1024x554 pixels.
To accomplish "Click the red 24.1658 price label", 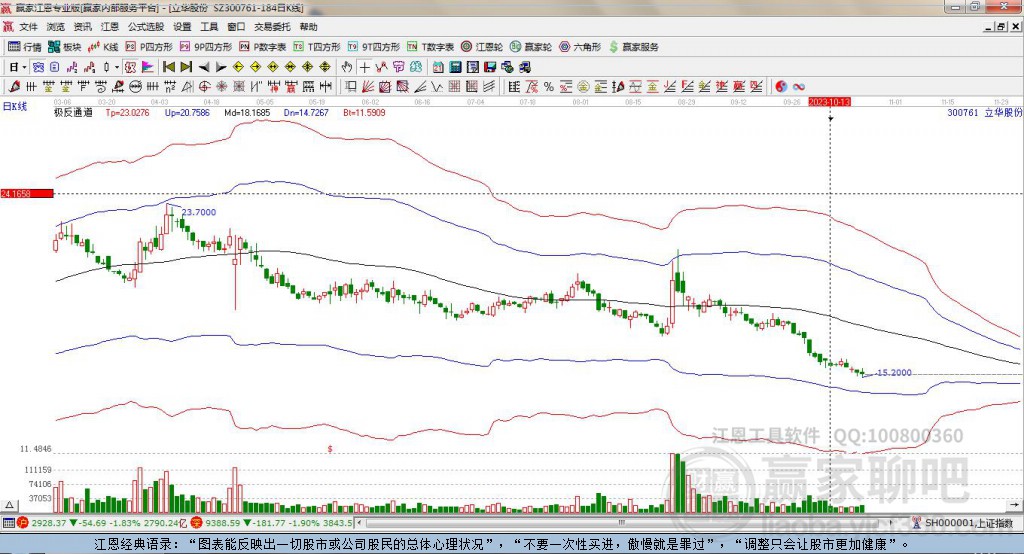I will tap(27, 193).
